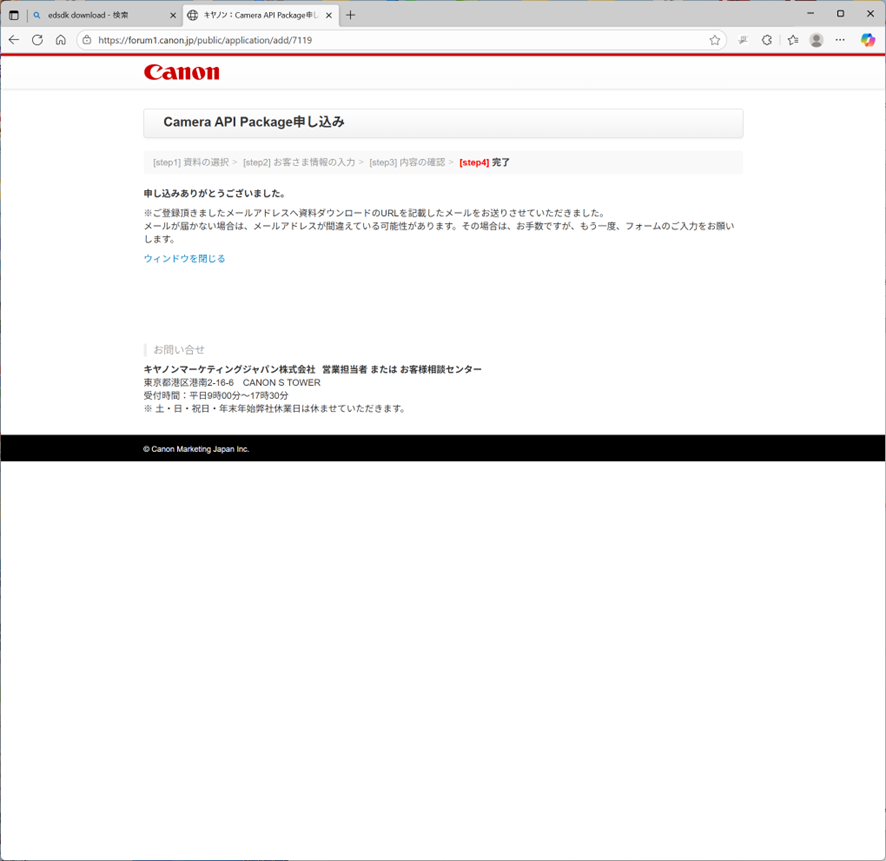886x861 pixels.
Task: Close the Camera API Package tab
Action: 329,15
